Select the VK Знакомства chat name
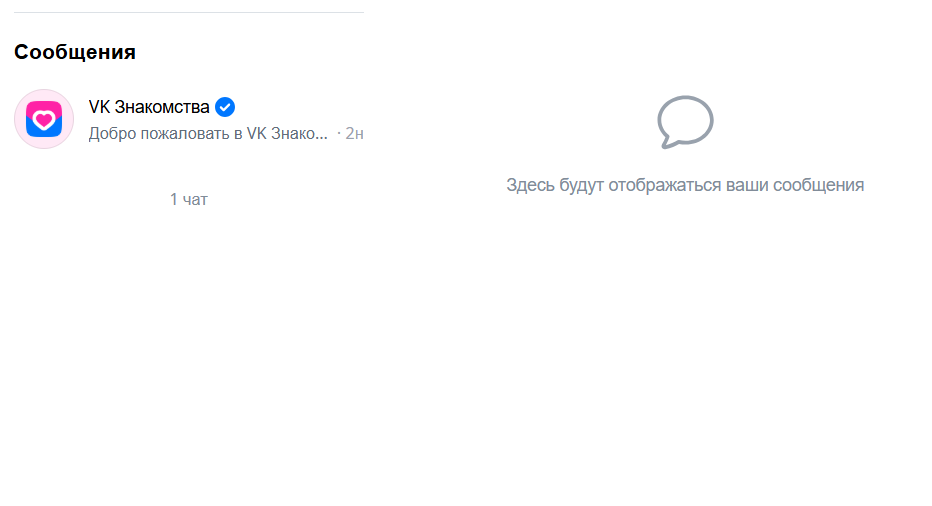932x506 pixels. click(149, 107)
